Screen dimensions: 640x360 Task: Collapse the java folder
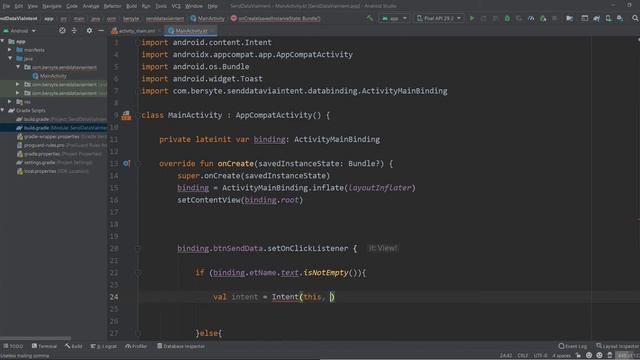10,58
